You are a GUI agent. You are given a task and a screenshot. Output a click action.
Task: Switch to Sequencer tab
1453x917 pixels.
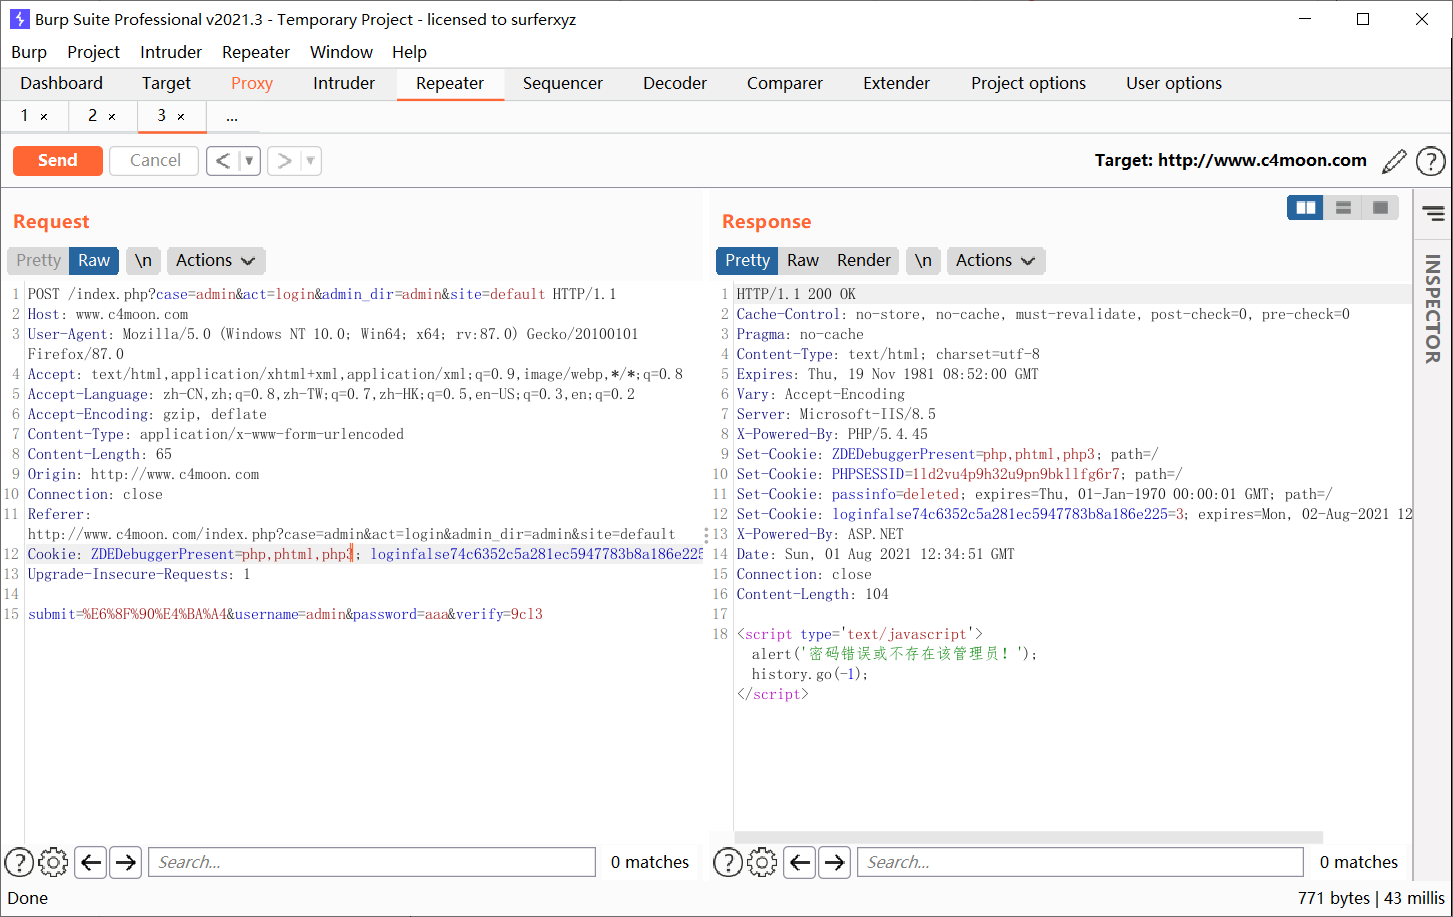(x=563, y=84)
